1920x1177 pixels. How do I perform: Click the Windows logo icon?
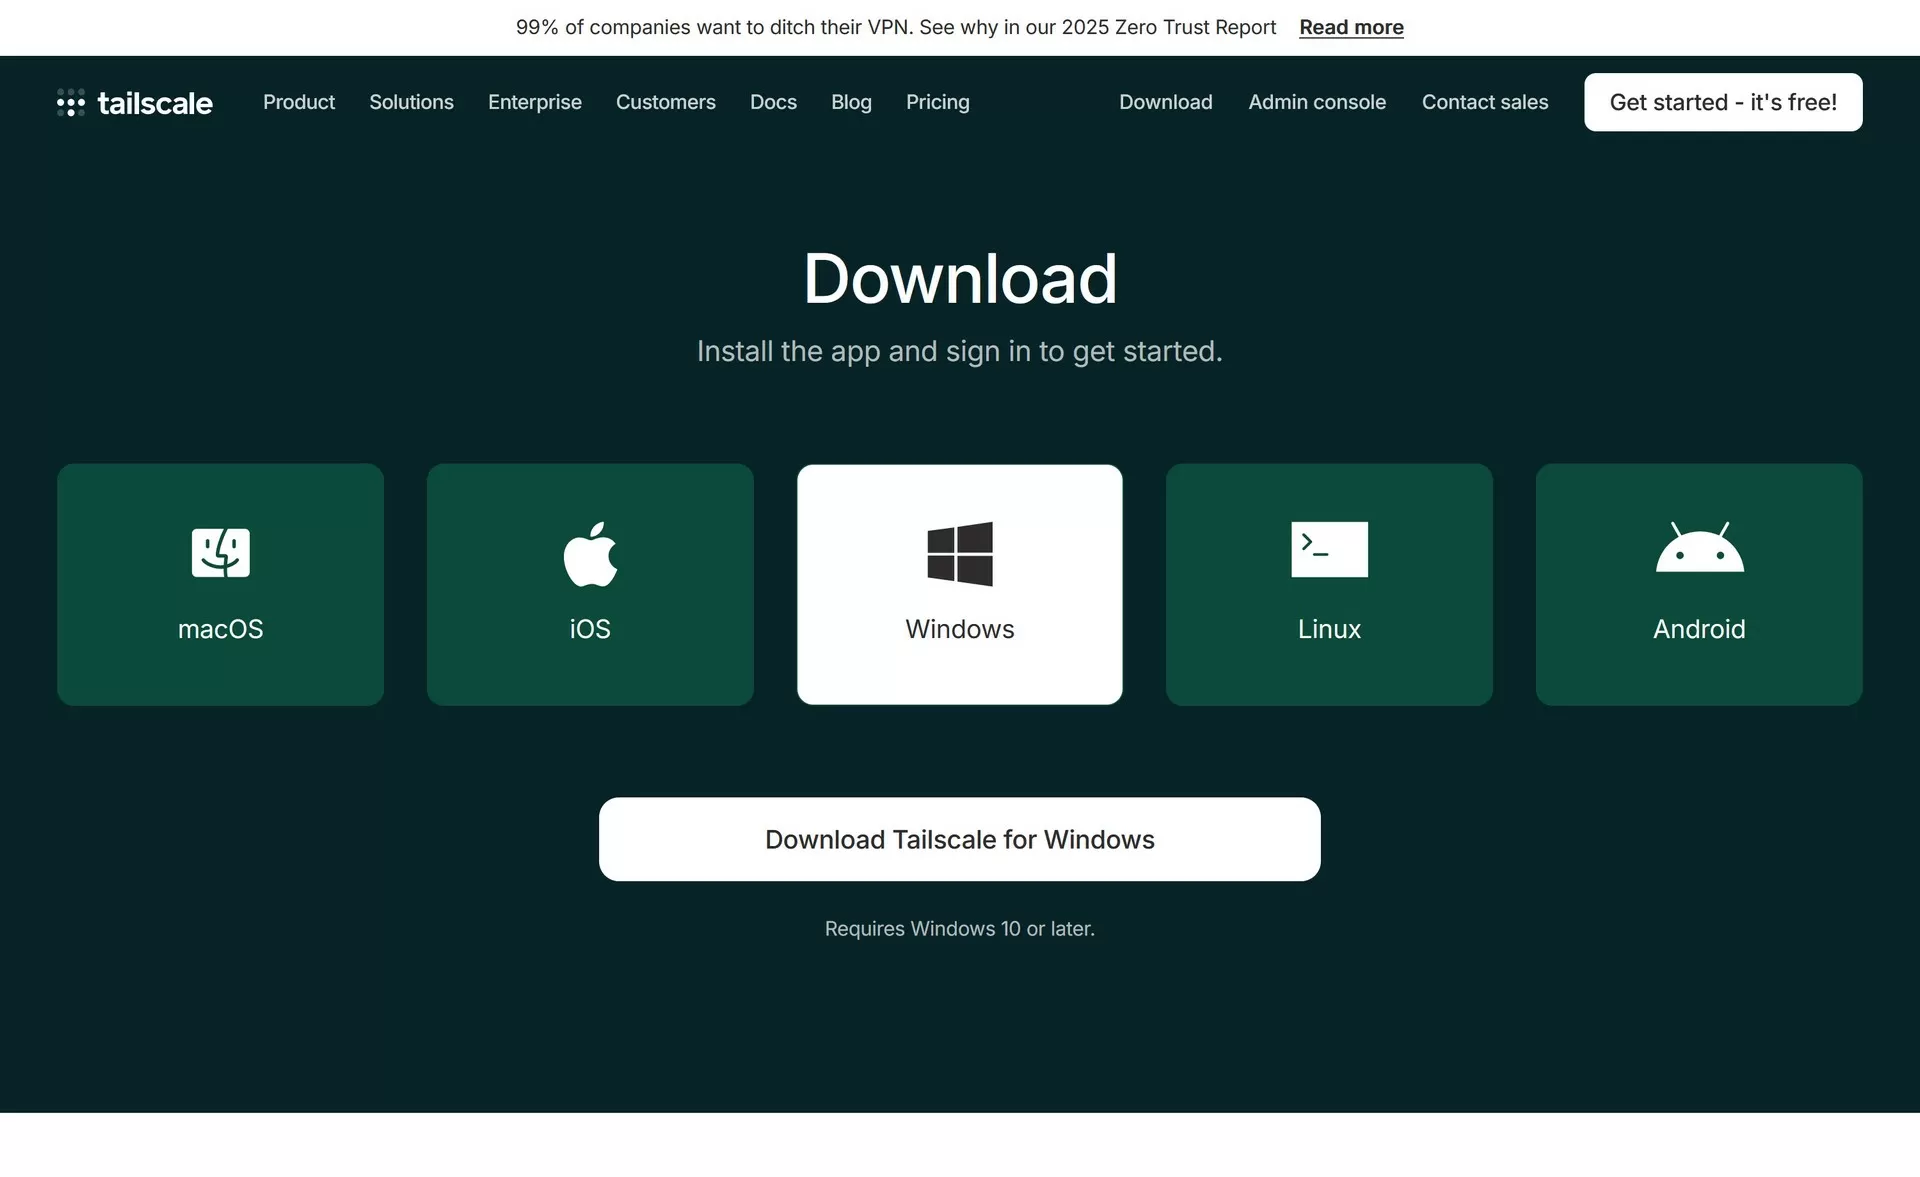pos(959,553)
